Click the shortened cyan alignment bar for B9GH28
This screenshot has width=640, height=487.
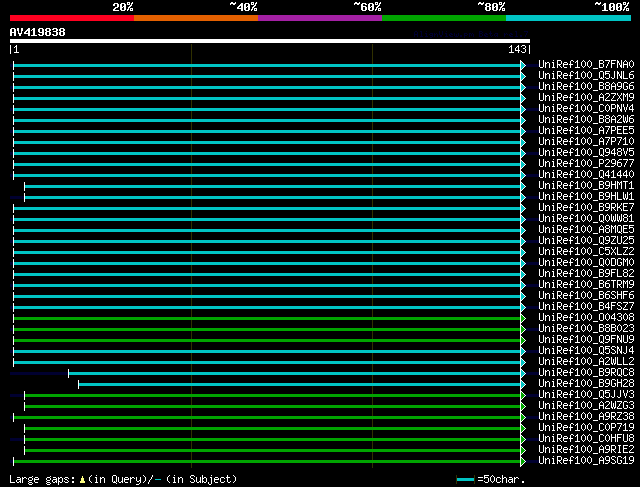tap(300, 385)
